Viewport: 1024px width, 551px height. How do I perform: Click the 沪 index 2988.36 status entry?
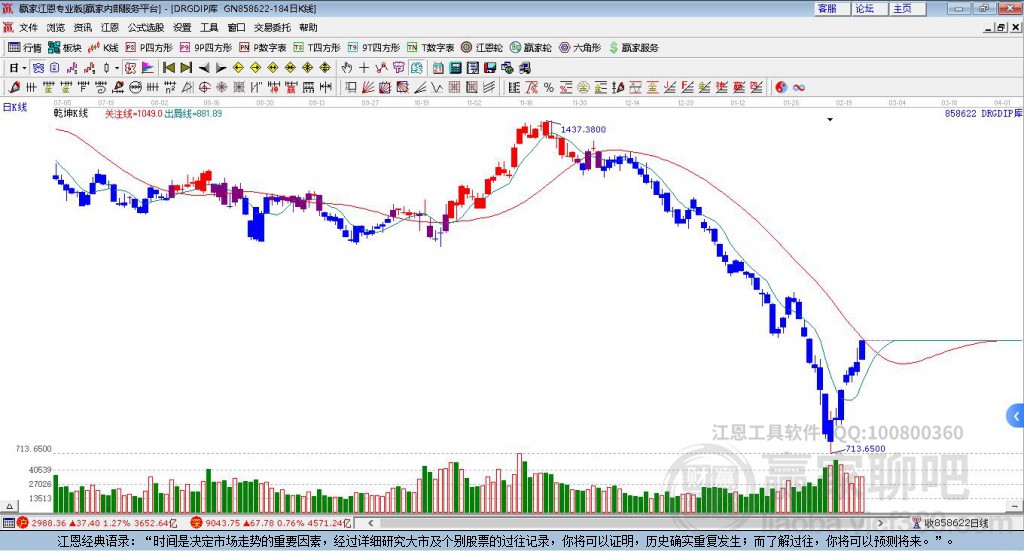[97, 523]
